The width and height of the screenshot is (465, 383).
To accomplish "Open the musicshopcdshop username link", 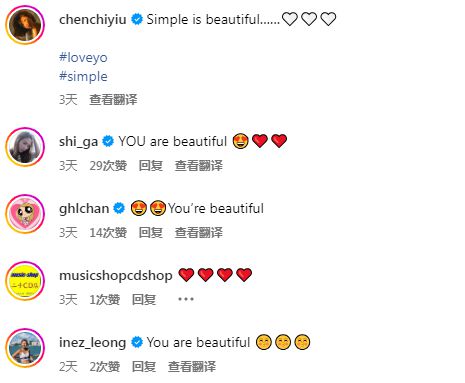I will click(x=116, y=275).
